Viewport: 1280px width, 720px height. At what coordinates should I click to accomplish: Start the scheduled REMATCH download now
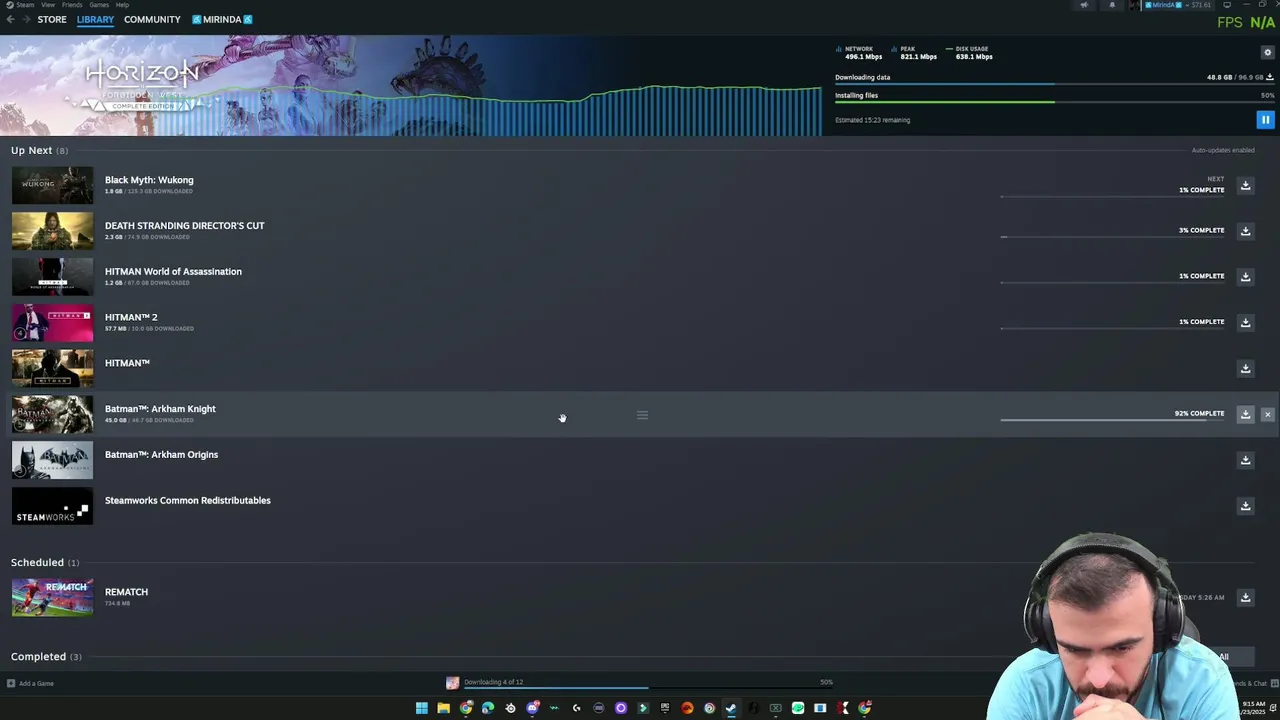point(1245,597)
